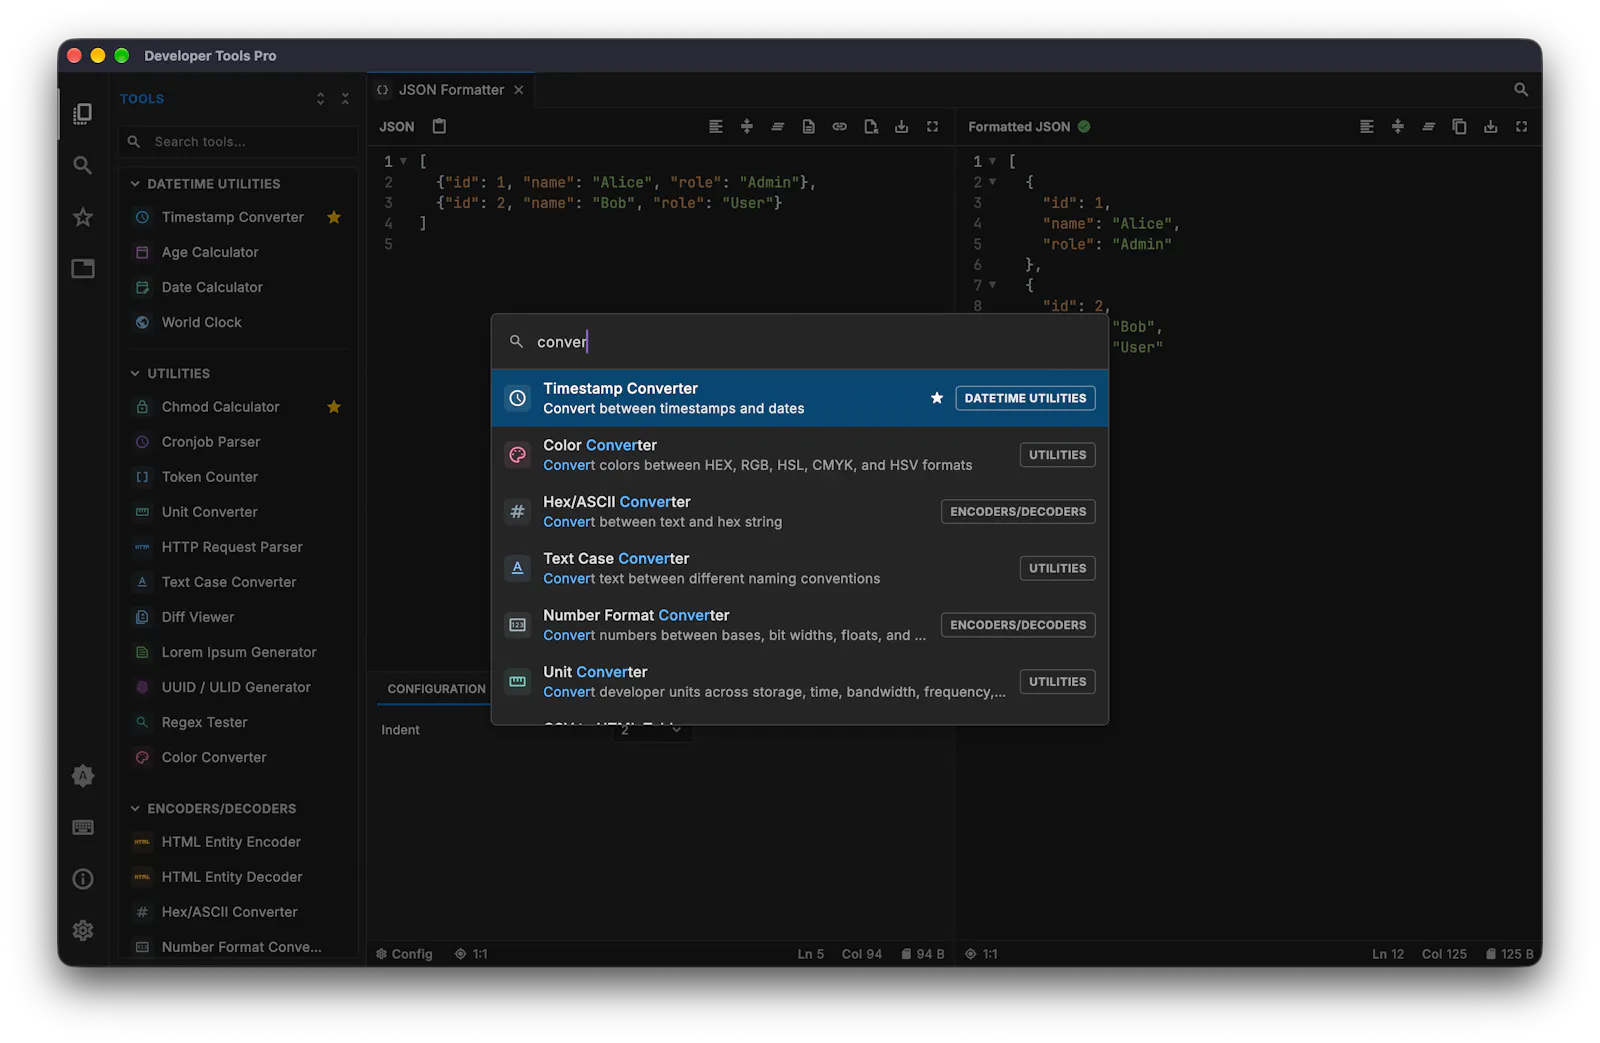Select the JSON Formatter tab
This screenshot has width=1600, height=1043.
450,90
